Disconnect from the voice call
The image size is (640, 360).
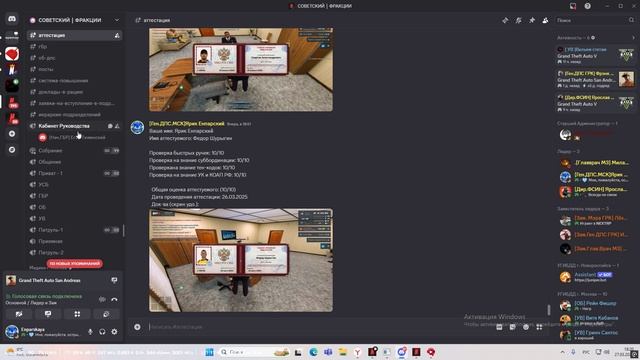114,300
